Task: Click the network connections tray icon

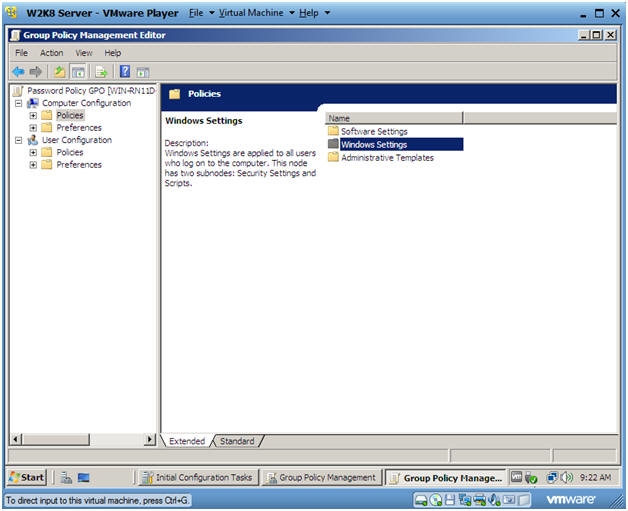Action: coord(552,477)
